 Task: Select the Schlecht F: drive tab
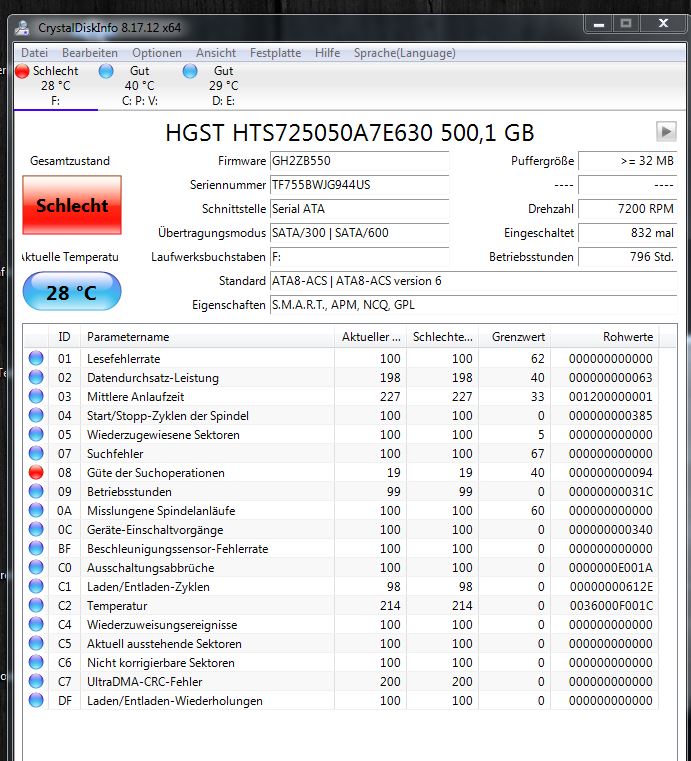(56, 86)
